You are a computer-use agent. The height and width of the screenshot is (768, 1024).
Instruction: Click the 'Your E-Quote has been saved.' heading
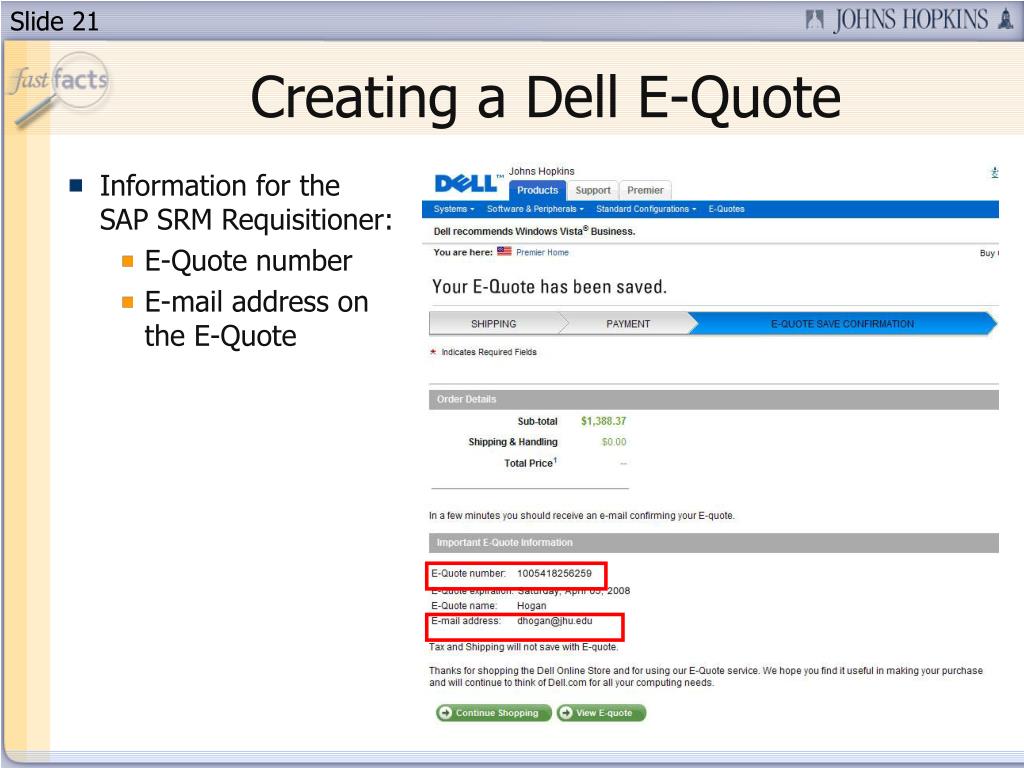[549, 287]
